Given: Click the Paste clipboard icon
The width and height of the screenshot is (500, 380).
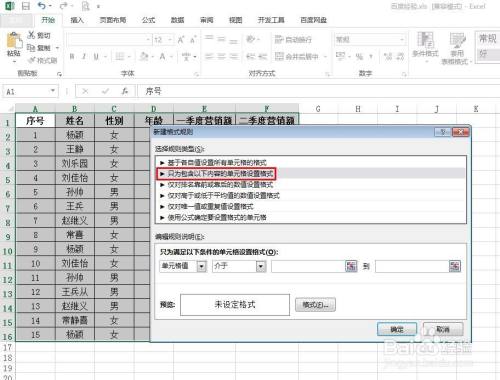Looking at the screenshot, I should (14, 40).
